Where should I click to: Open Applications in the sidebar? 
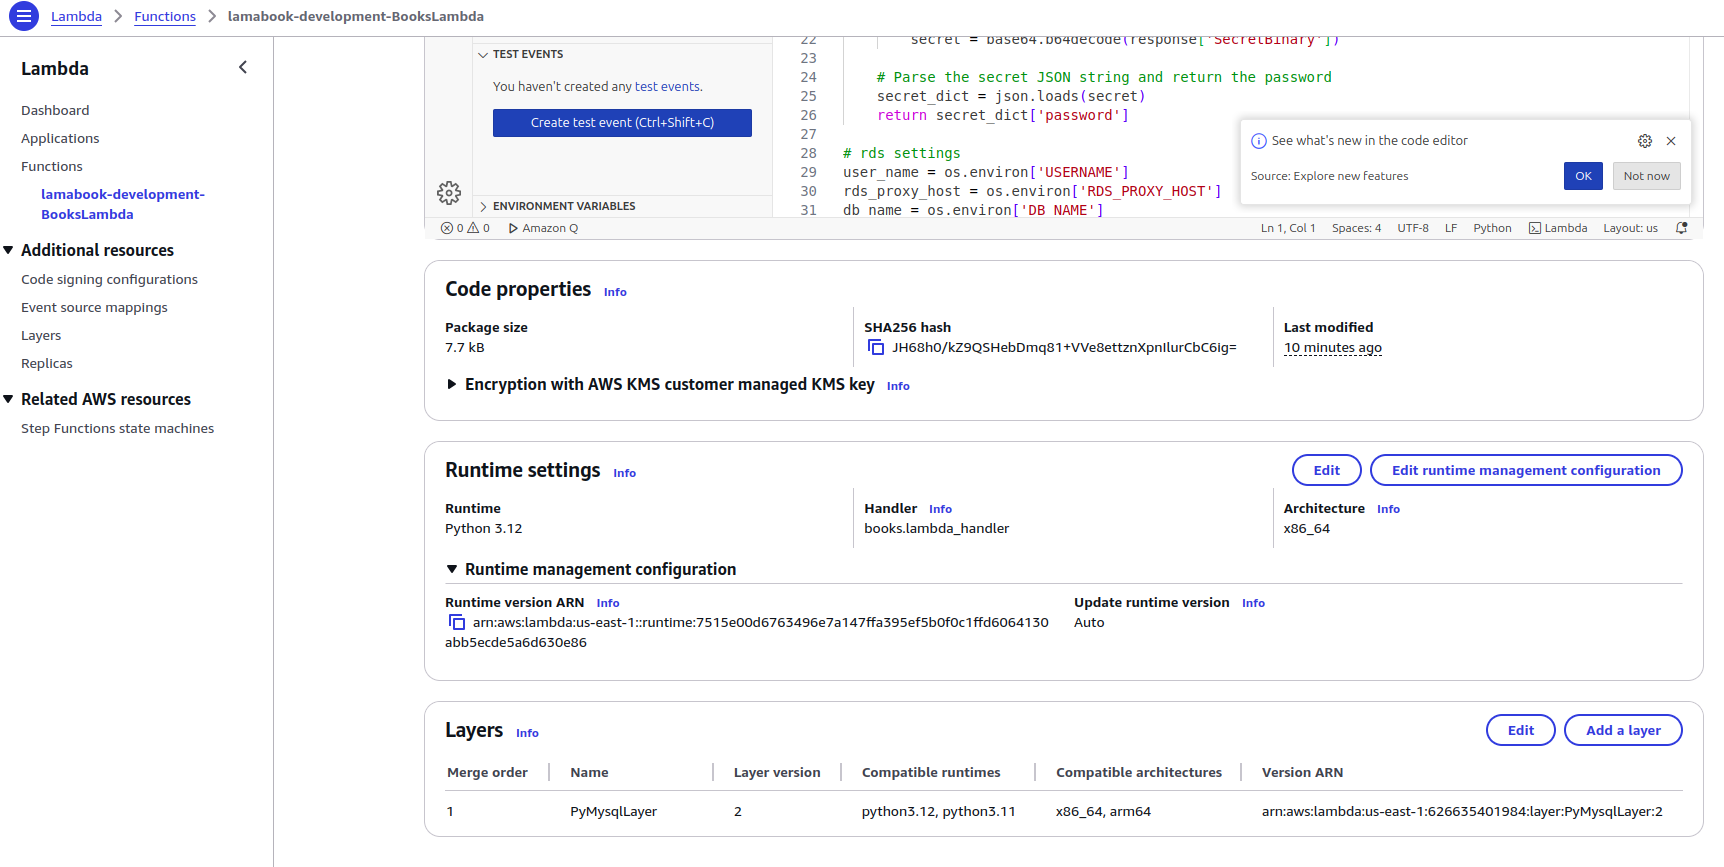pos(60,138)
